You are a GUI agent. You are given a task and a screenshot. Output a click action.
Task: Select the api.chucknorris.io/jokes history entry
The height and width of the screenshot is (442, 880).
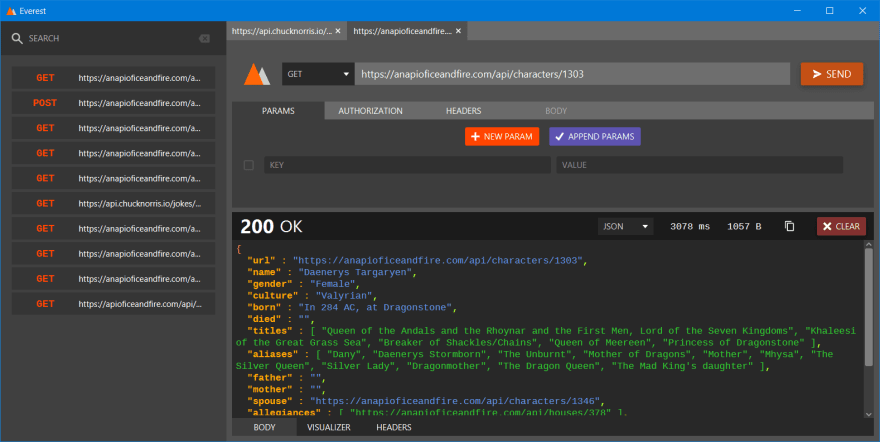[113, 203]
